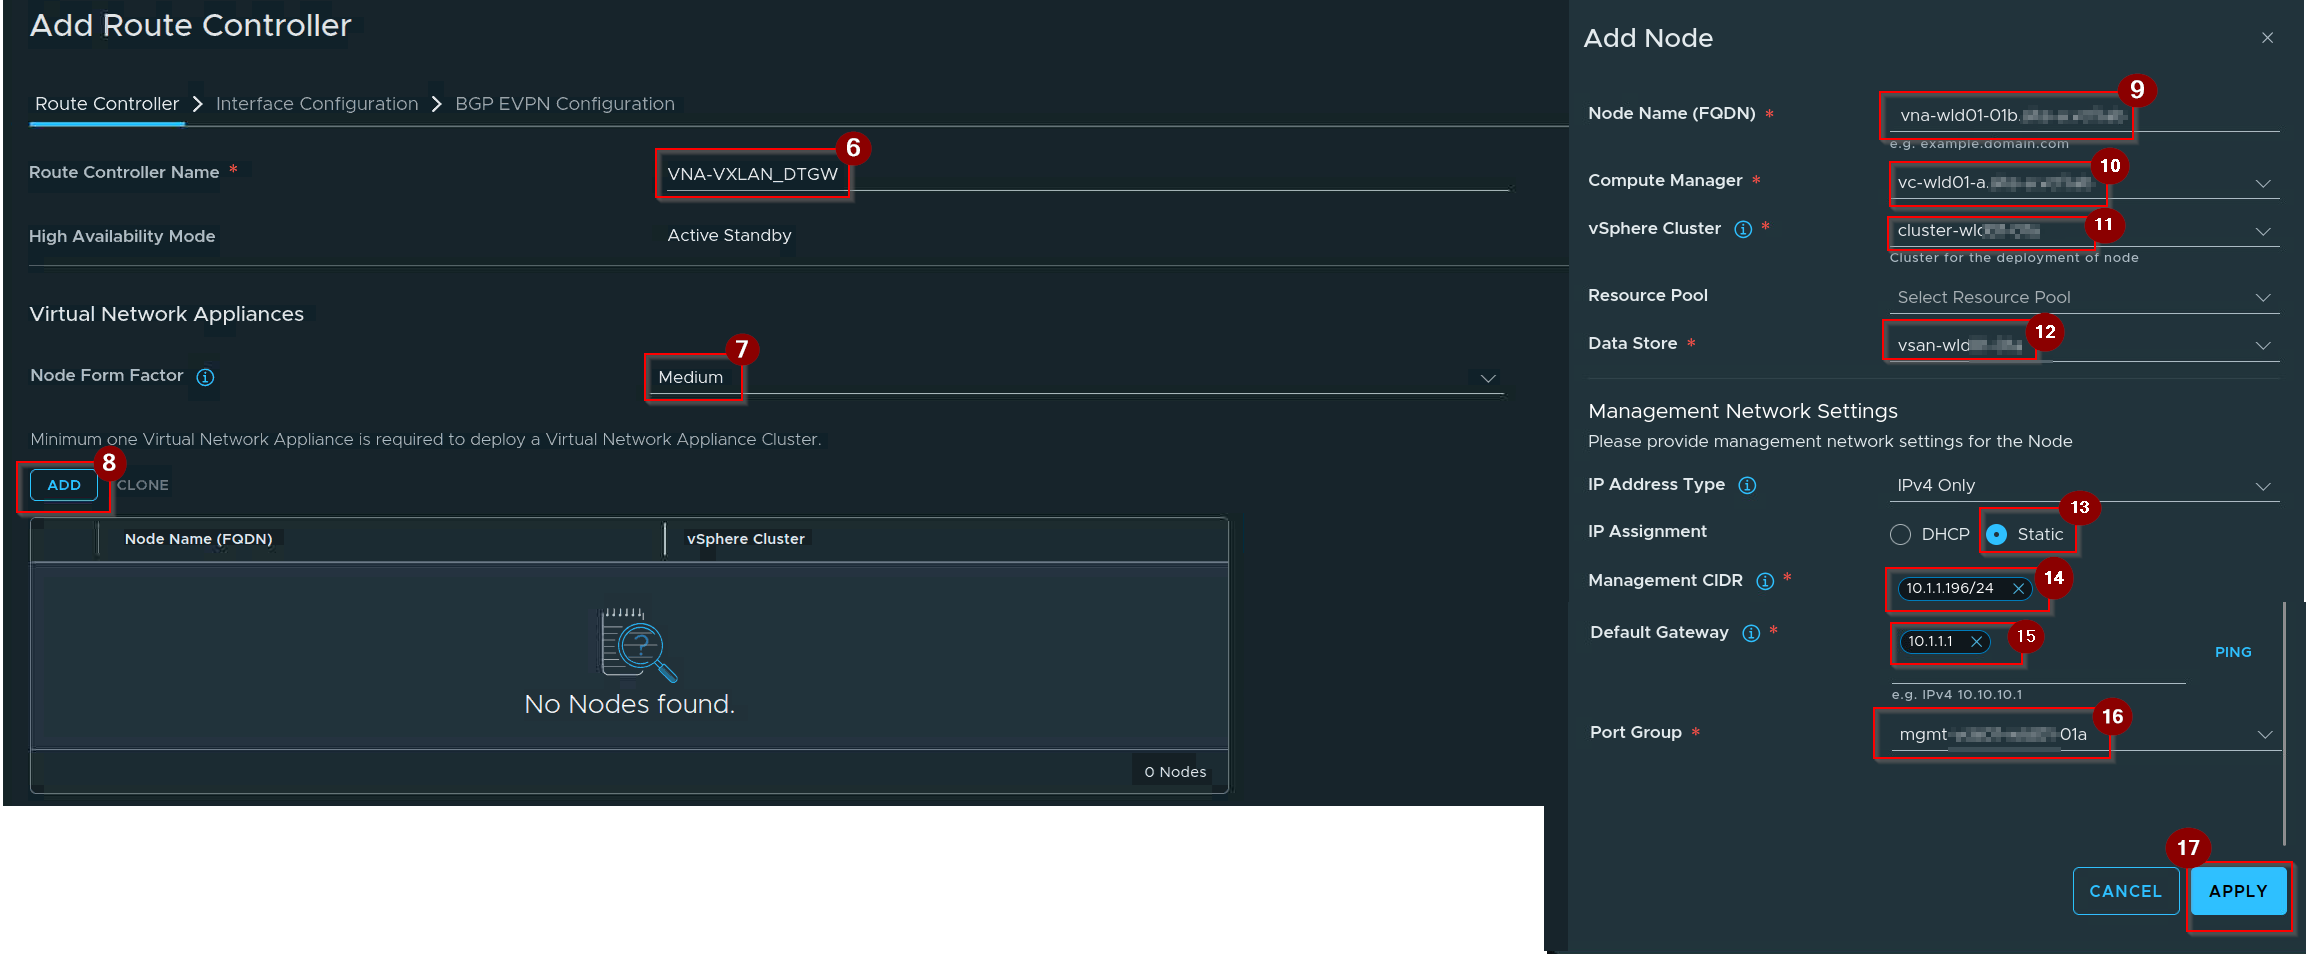Click the APPLY button
The image size is (2306, 956).
(x=2238, y=891)
